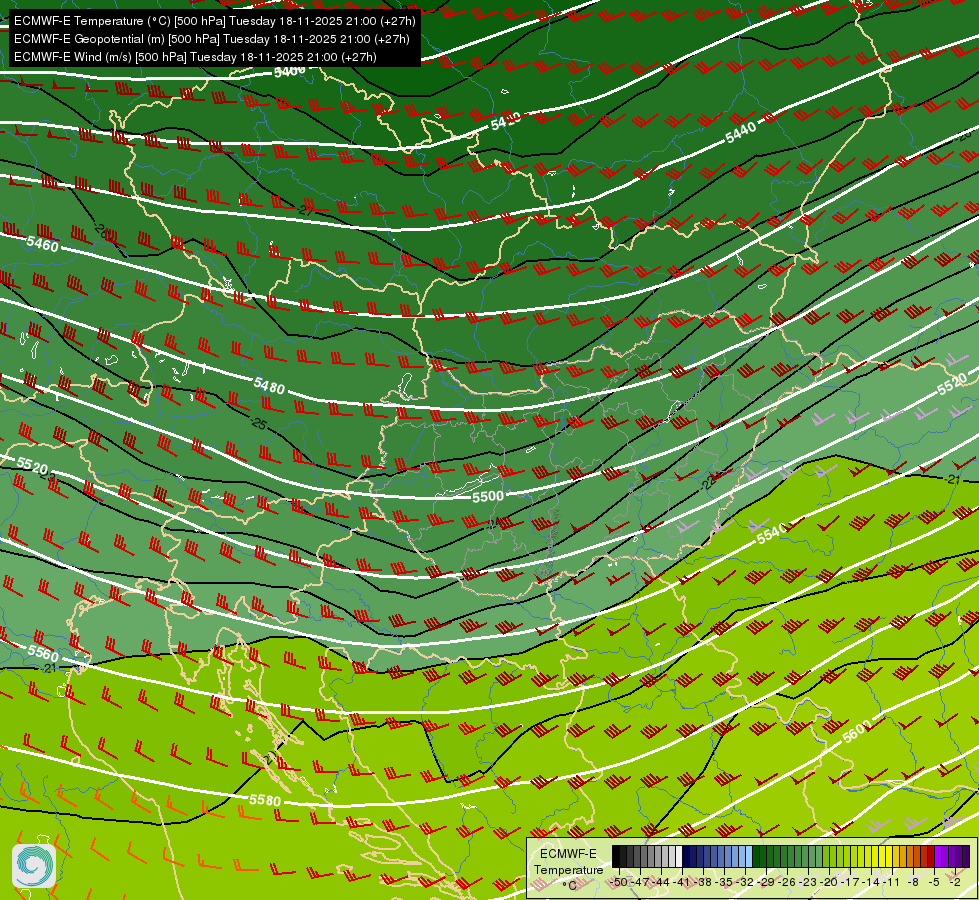
Task: Click the -32 tick label on the legend
Action: click(x=745, y=882)
